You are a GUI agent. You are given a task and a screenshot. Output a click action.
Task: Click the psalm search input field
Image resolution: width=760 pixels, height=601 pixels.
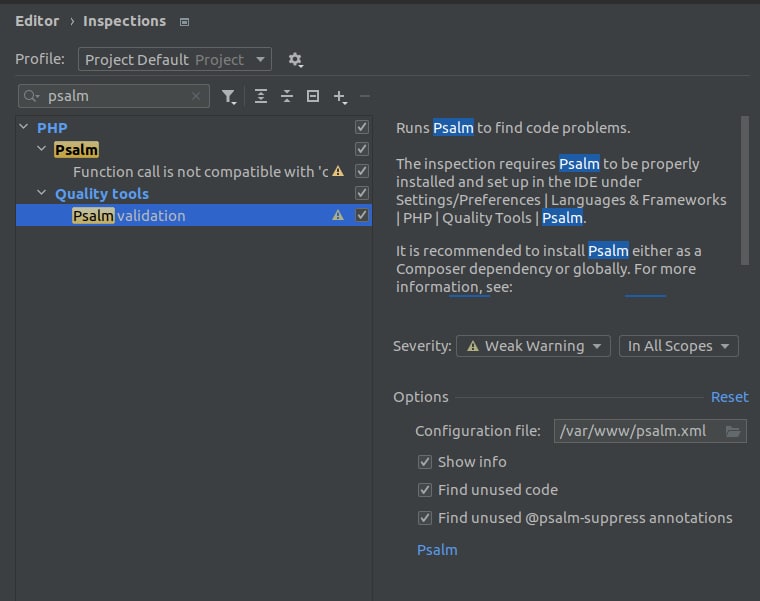click(x=114, y=96)
